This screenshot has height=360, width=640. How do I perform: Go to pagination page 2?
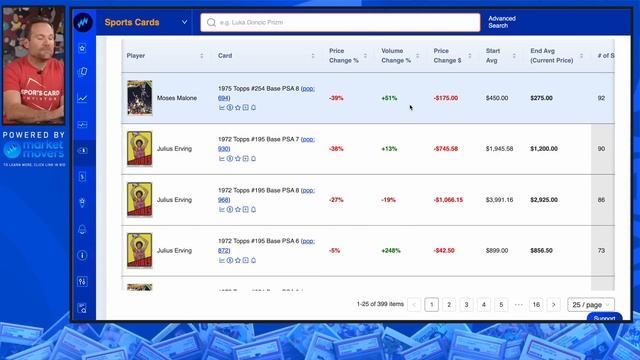click(449, 305)
